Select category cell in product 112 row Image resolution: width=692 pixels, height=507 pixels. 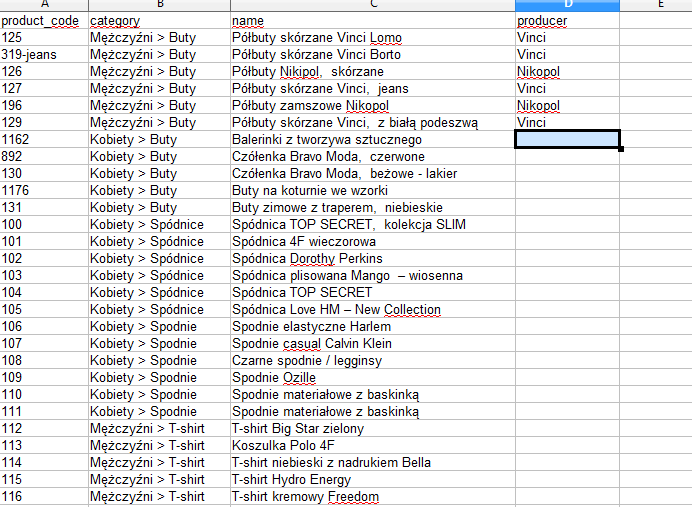click(x=159, y=428)
